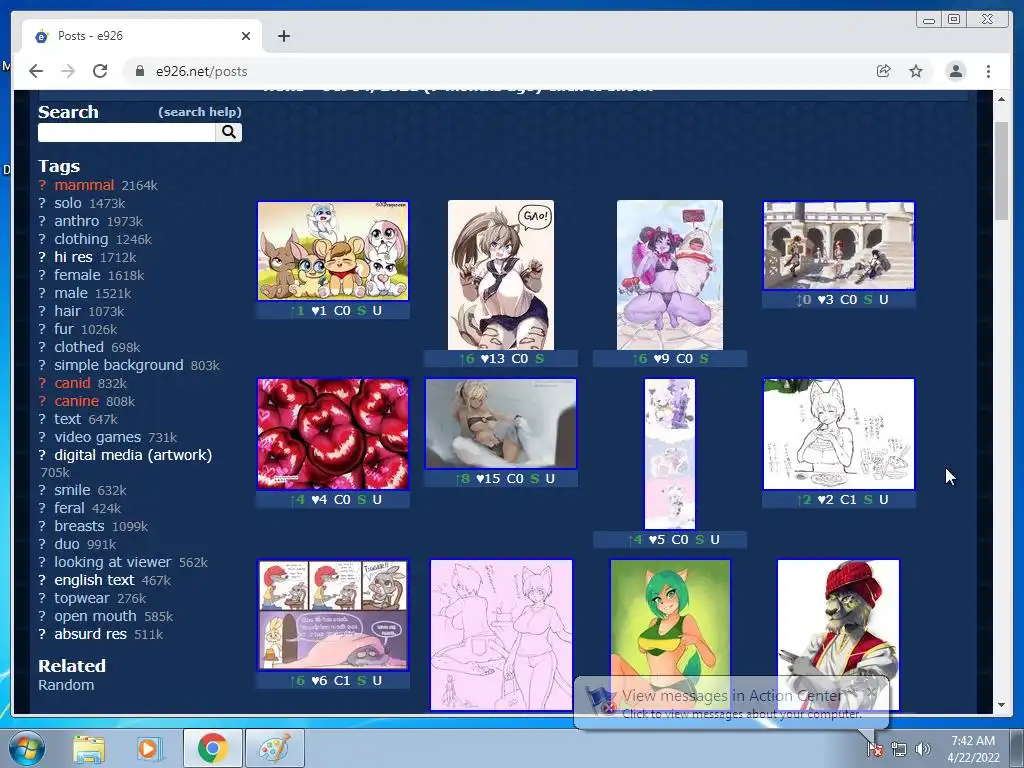Screen dimensions: 1024x768
Task: Select the absurd res tag link
Action: [90, 633]
